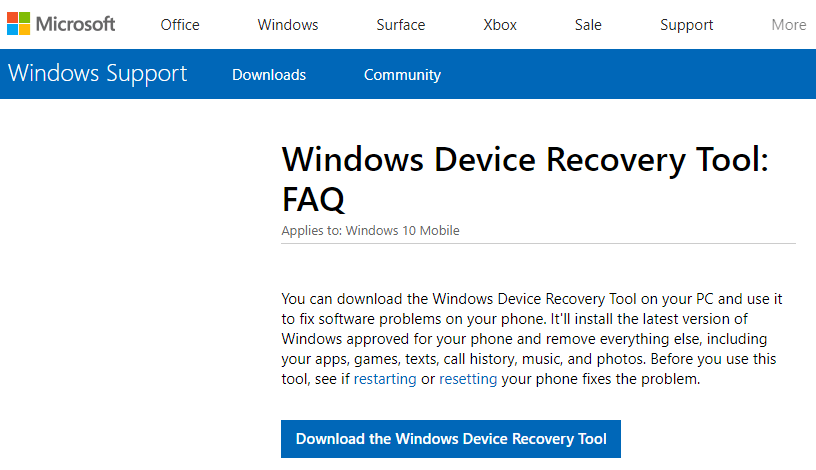Switch to the Downloads tab

(269, 74)
